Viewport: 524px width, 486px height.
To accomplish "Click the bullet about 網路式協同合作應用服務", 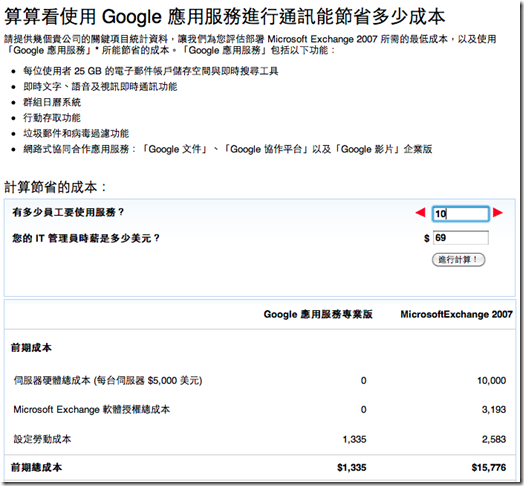I will (228, 149).
